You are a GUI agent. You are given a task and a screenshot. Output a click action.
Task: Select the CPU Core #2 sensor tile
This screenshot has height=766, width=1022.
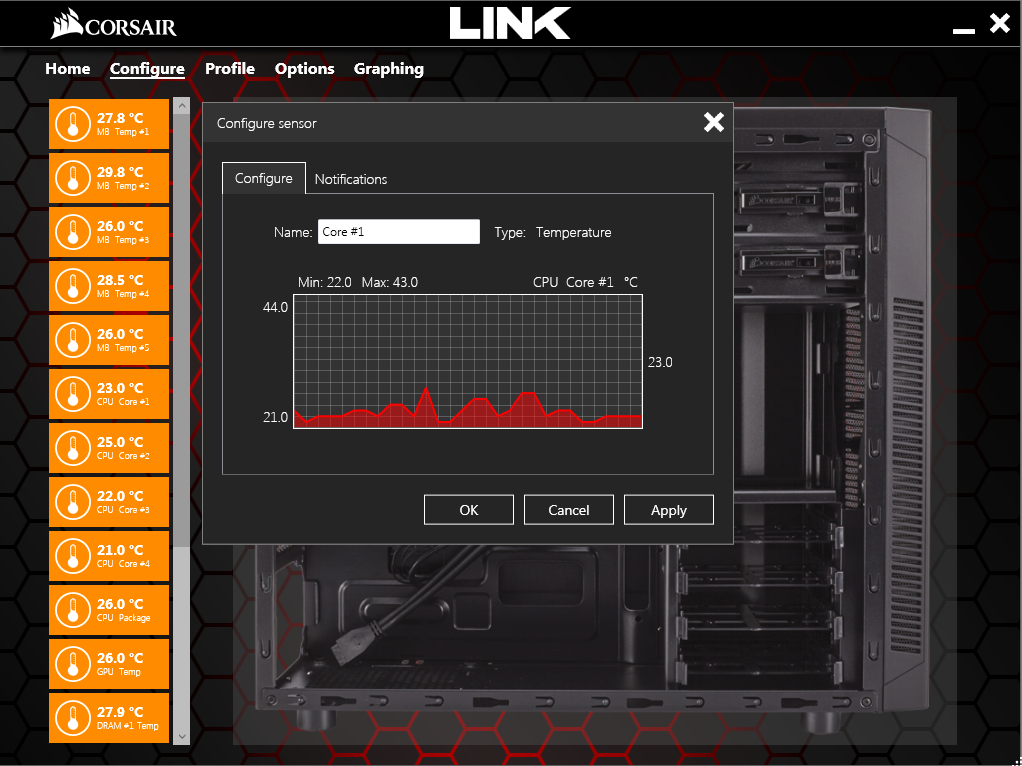[109, 449]
